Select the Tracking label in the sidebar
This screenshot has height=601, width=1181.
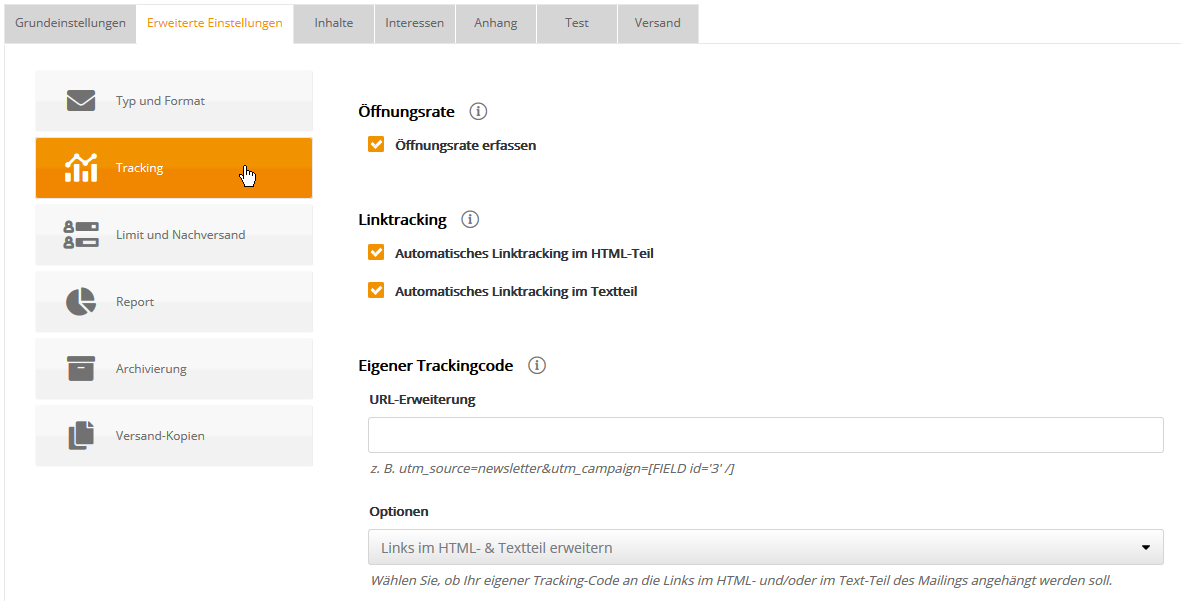[139, 167]
